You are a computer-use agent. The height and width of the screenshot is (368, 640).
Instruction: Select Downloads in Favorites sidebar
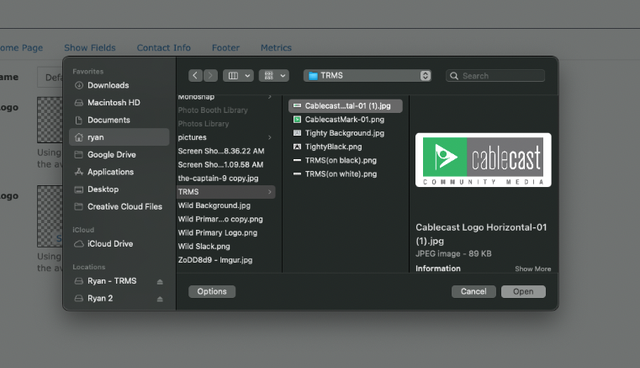click(x=119, y=85)
